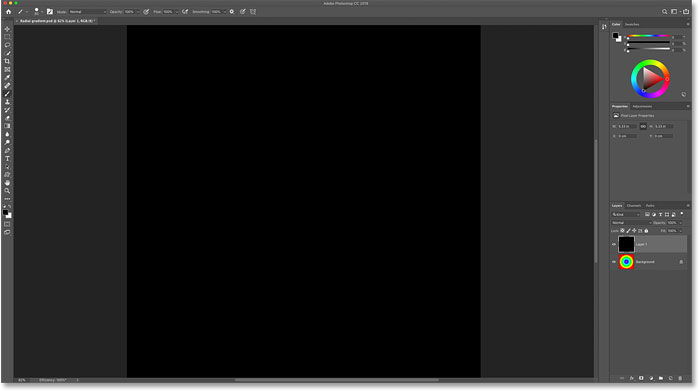Click foreground color swatch in Color panel

615,35
